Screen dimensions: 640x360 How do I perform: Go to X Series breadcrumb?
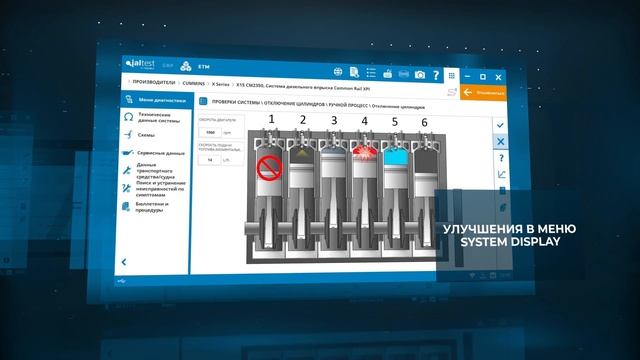coord(220,84)
